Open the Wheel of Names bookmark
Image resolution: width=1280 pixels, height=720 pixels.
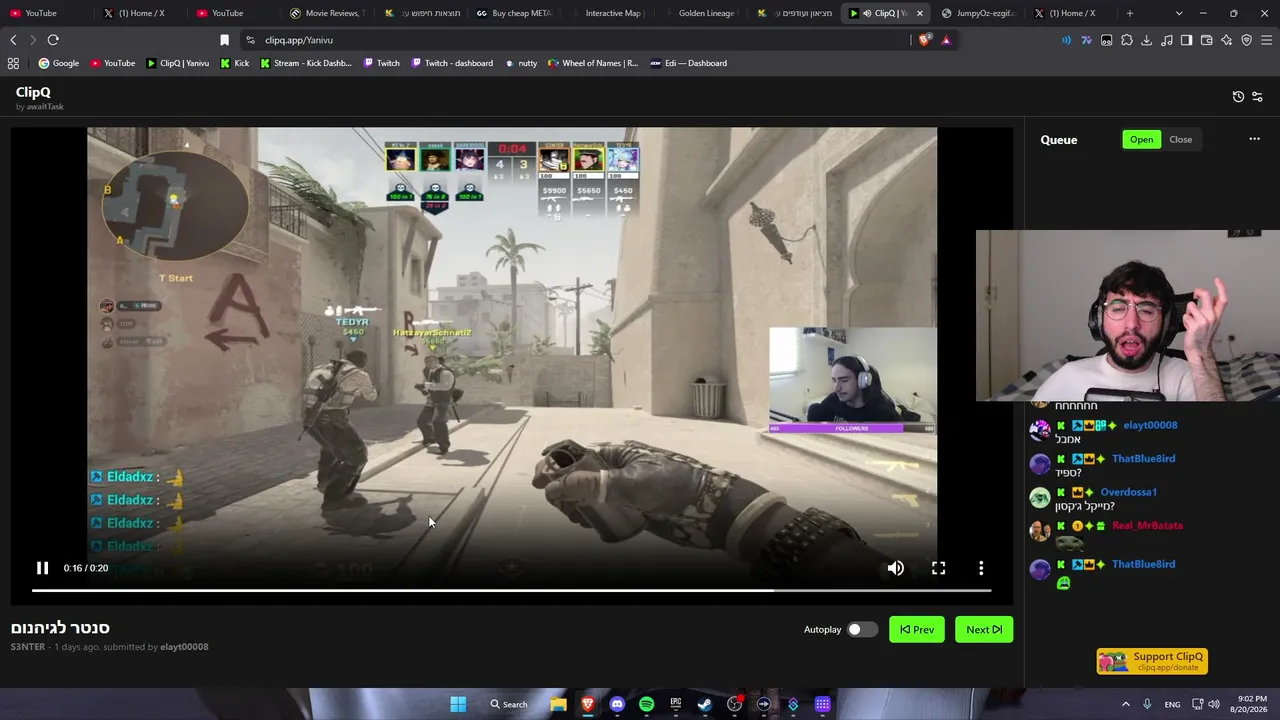[592, 63]
